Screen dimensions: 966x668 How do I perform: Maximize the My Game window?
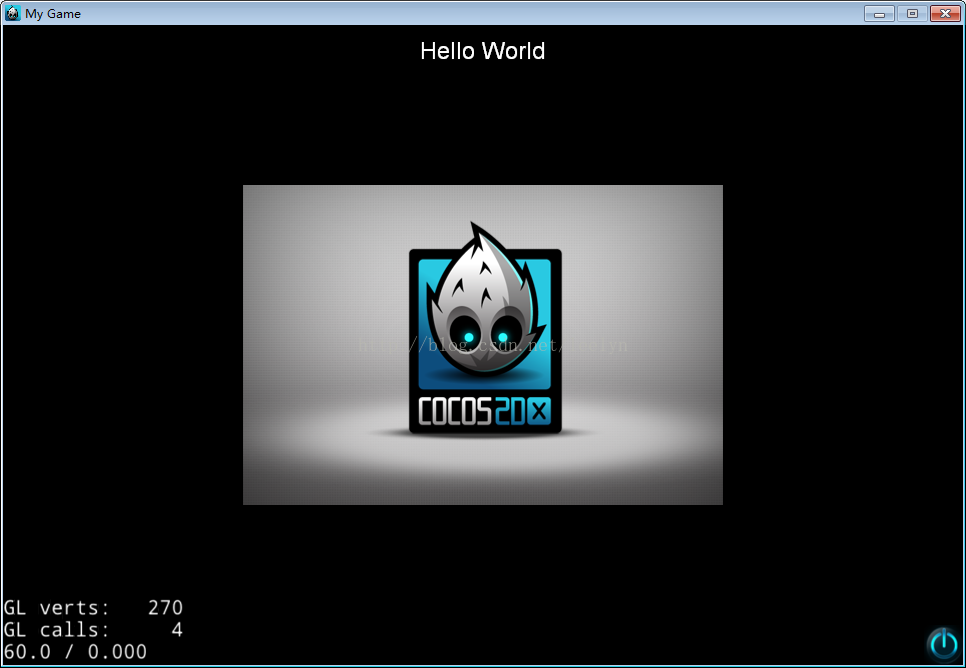(912, 14)
